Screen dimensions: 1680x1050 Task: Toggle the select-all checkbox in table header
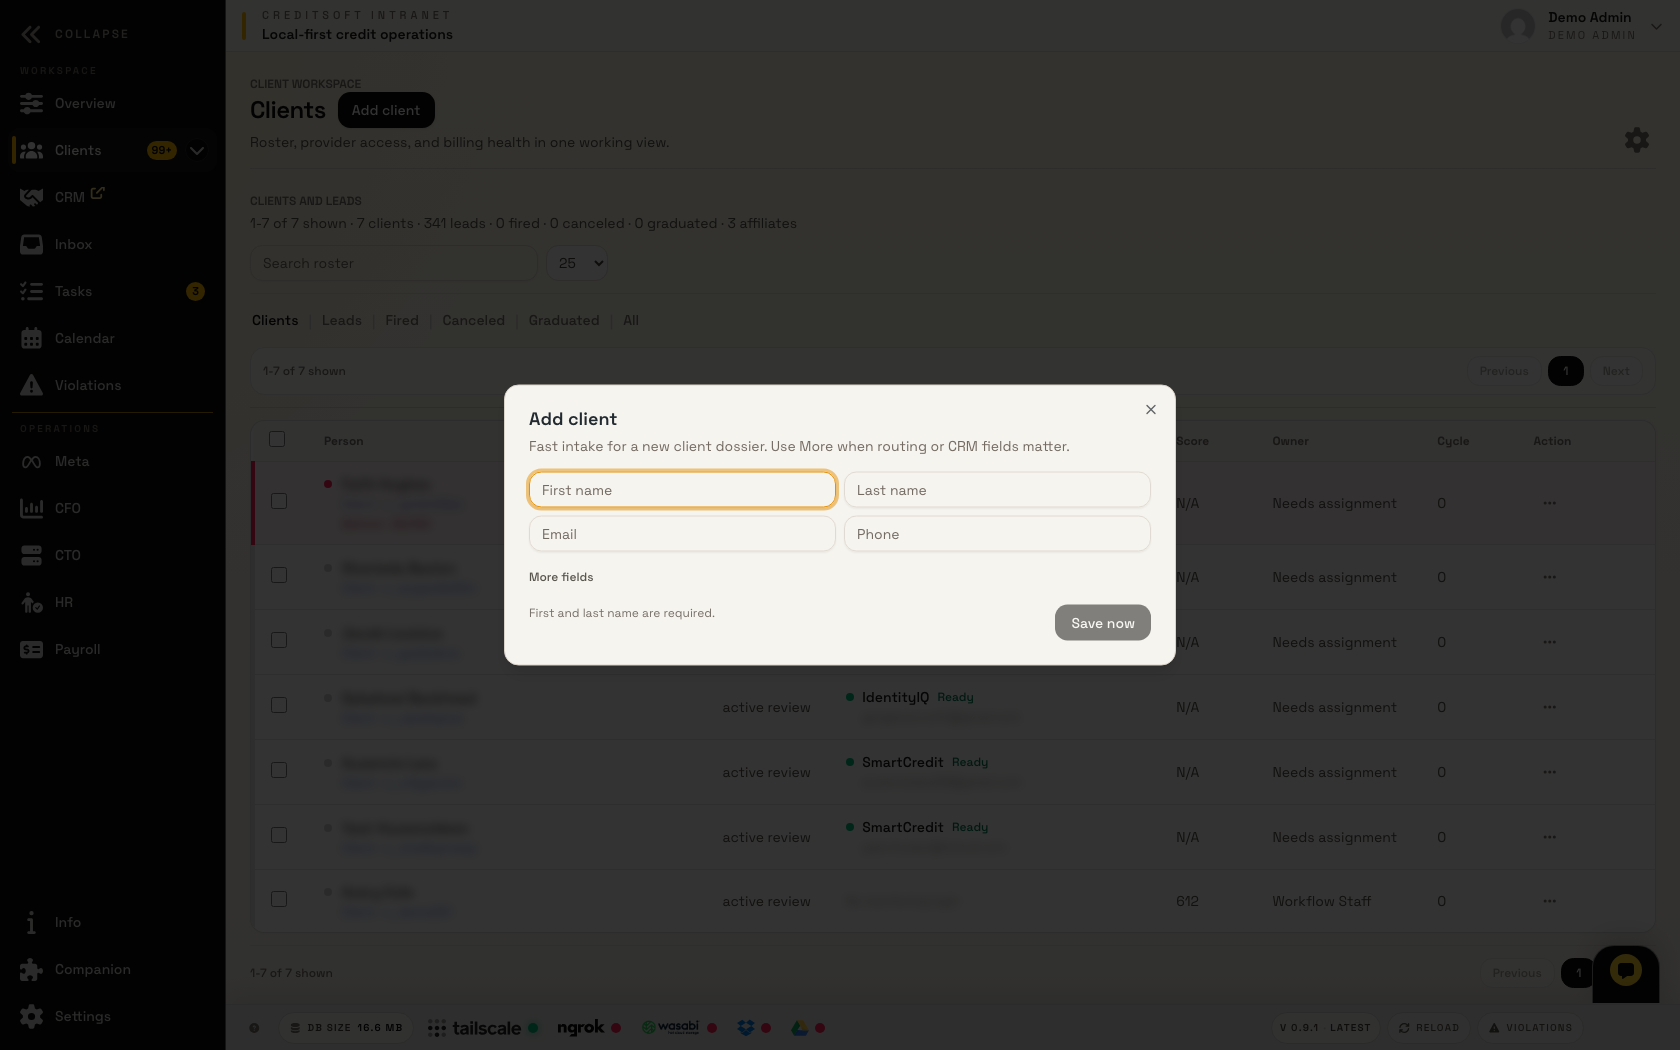277,439
